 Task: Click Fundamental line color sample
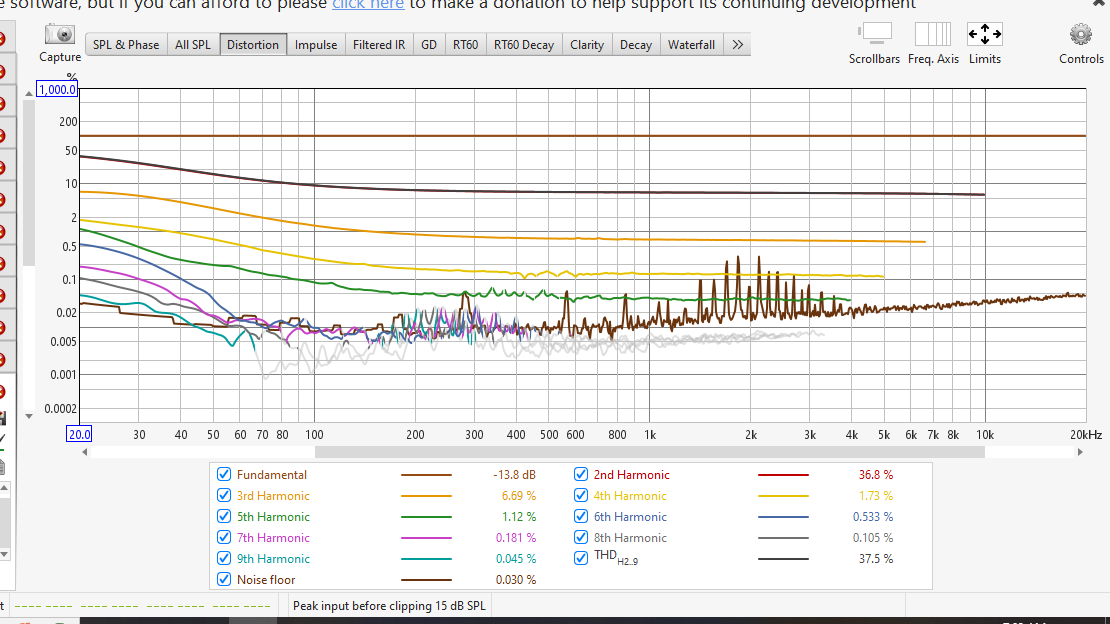(x=426, y=475)
